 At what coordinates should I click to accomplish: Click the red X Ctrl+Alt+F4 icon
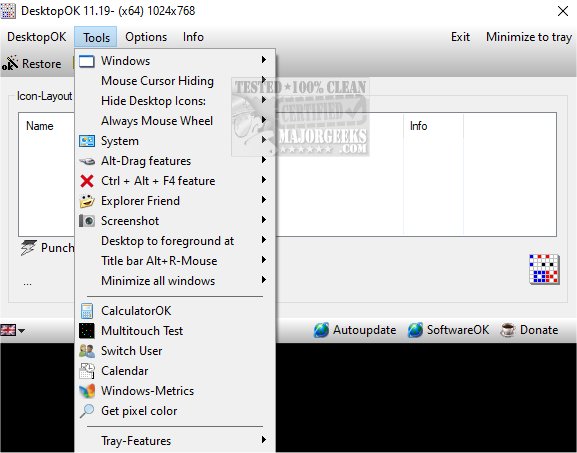click(87, 181)
